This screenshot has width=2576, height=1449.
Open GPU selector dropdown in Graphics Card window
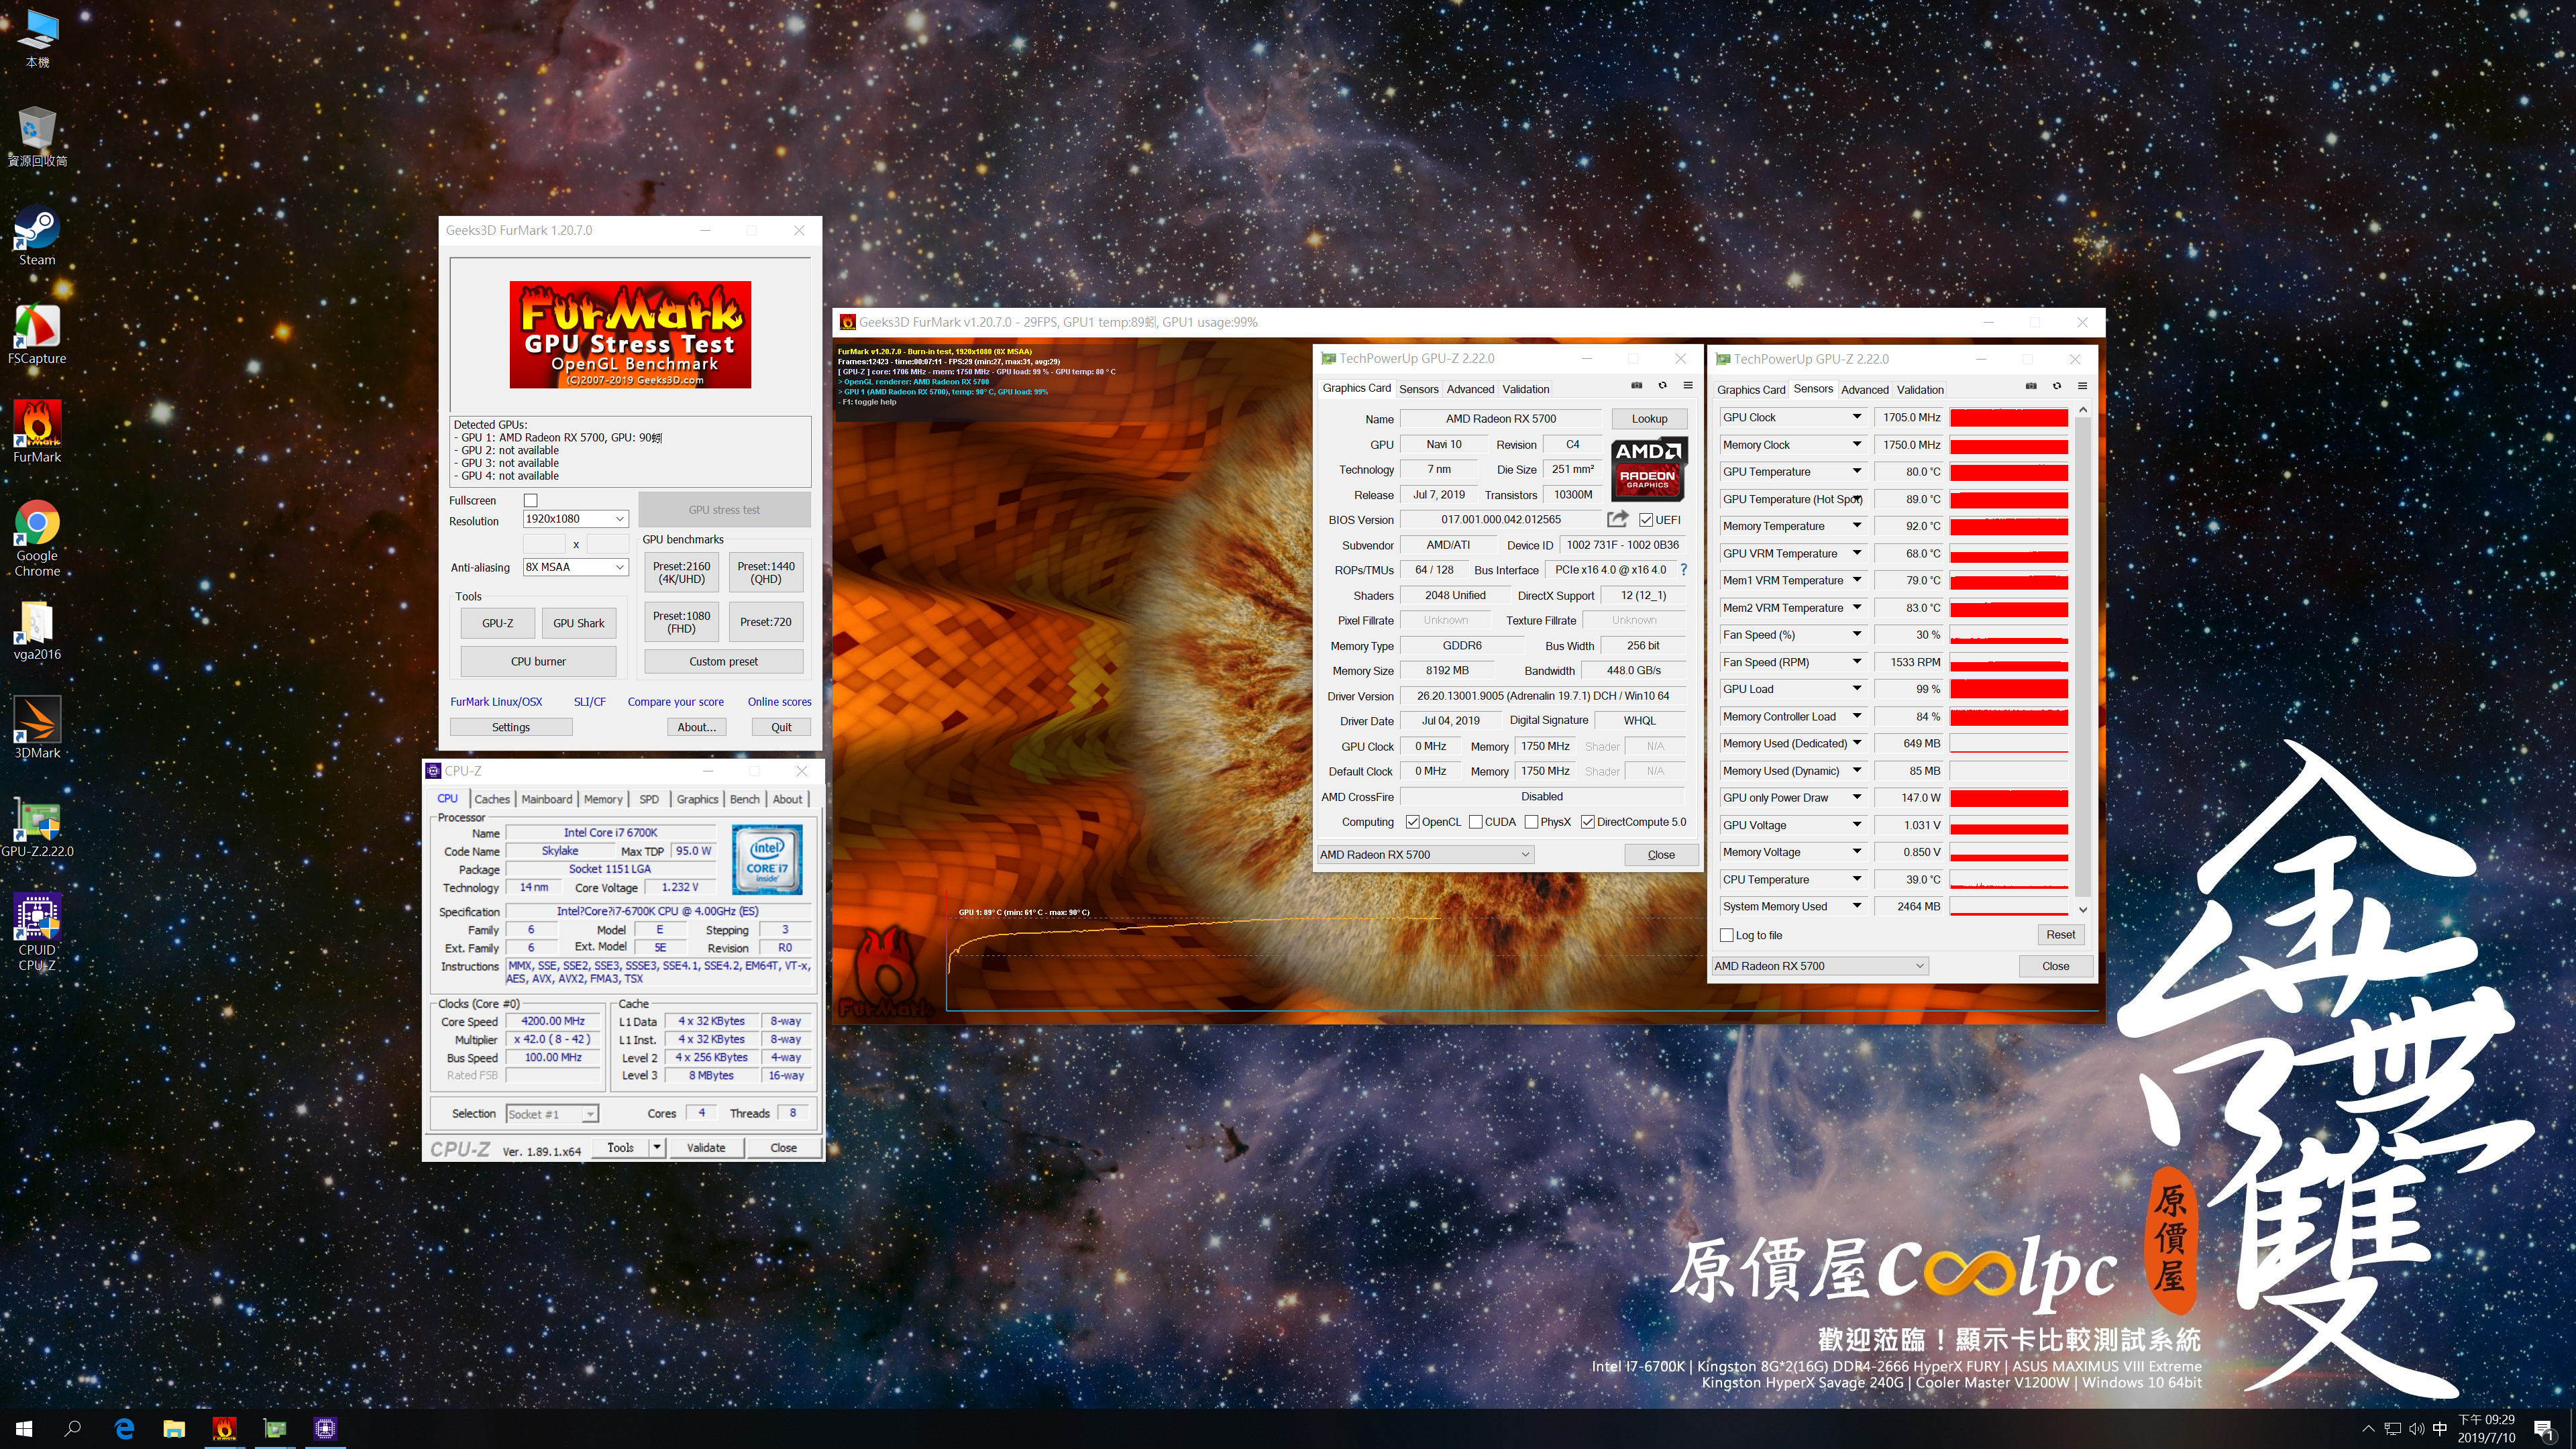(1425, 854)
